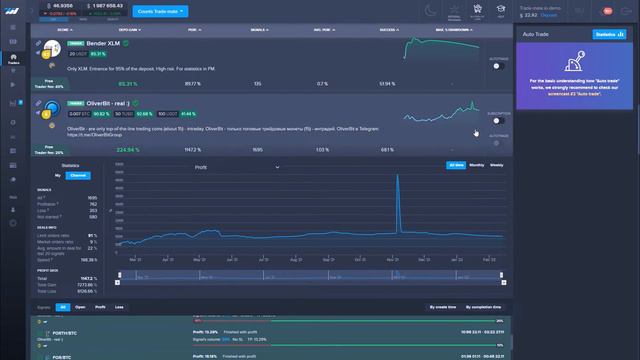Click verified shield badge next to Bender XLM
The image size is (640, 360).
pos(126,43)
